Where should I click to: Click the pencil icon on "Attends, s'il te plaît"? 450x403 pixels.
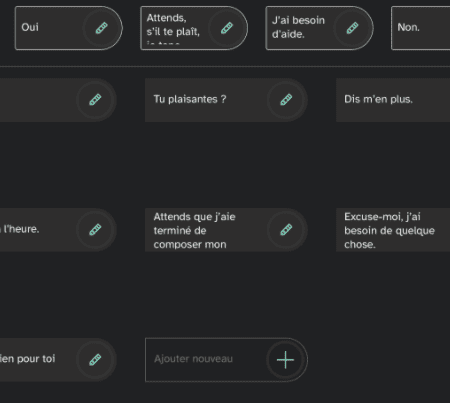[227, 28]
